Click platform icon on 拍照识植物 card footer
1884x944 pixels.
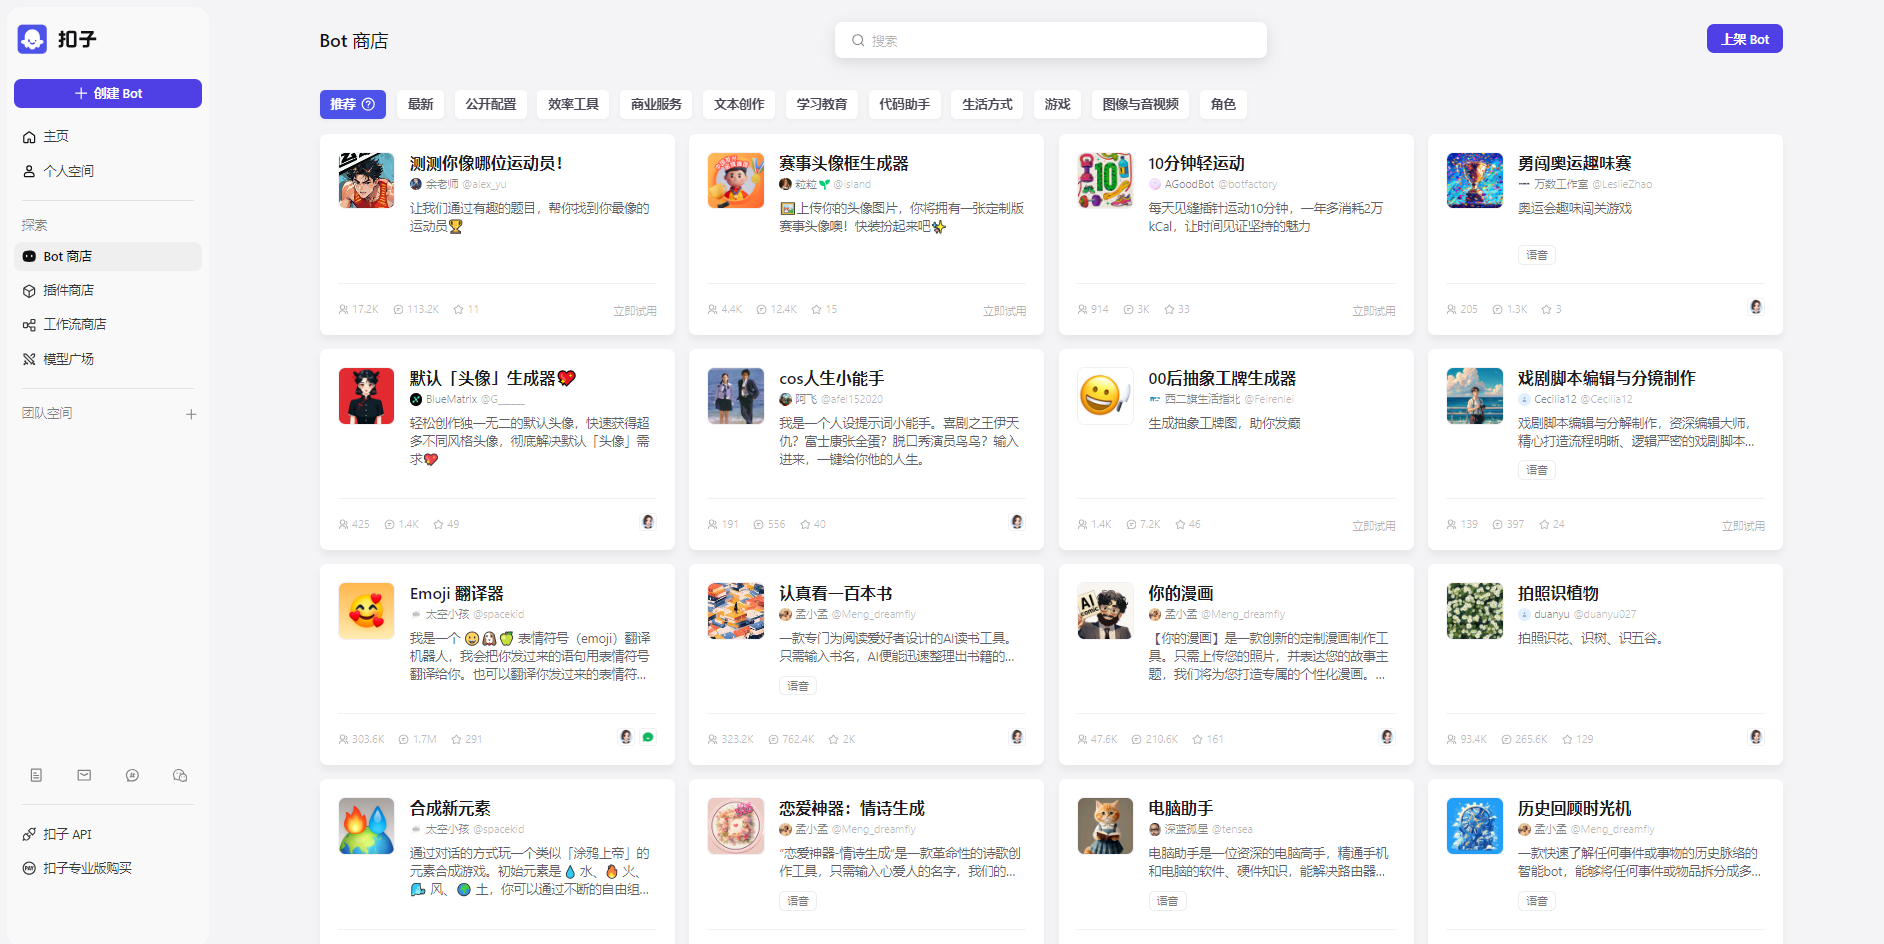pyautogui.click(x=1756, y=737)
